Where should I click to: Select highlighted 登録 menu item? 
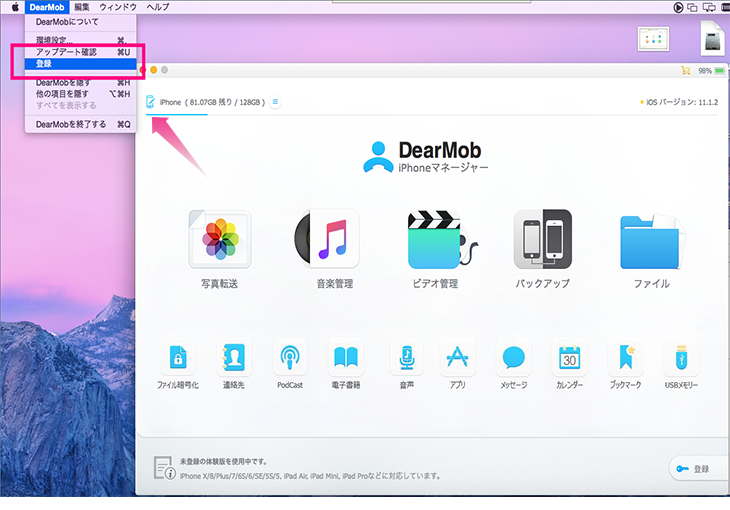tap(81, 64)
